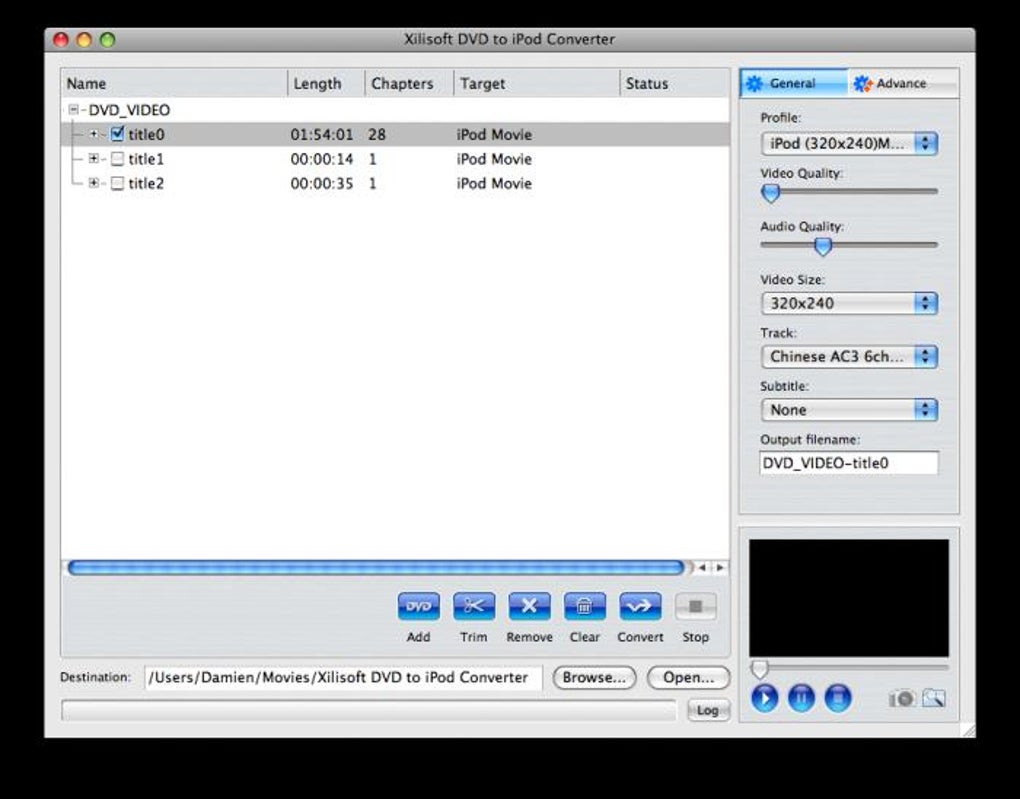Switch to the General tab
Screen dimensions: 1020x799
[793, 83]
